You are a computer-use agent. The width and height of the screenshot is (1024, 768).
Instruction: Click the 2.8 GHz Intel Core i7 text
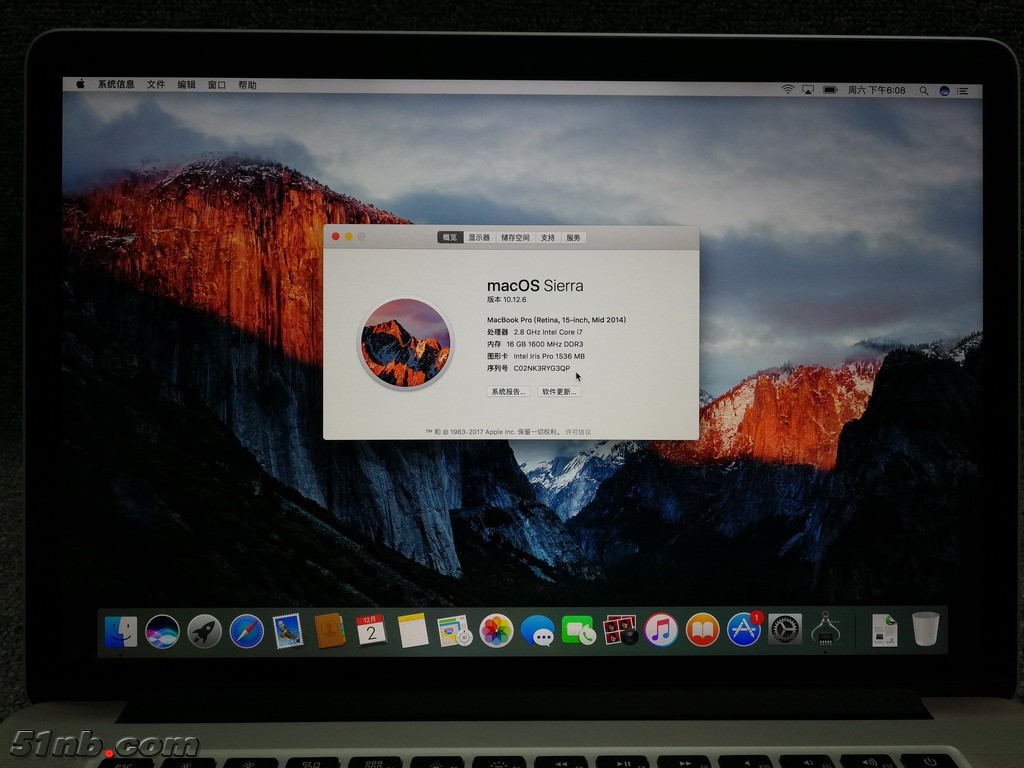tap(548, 332)
